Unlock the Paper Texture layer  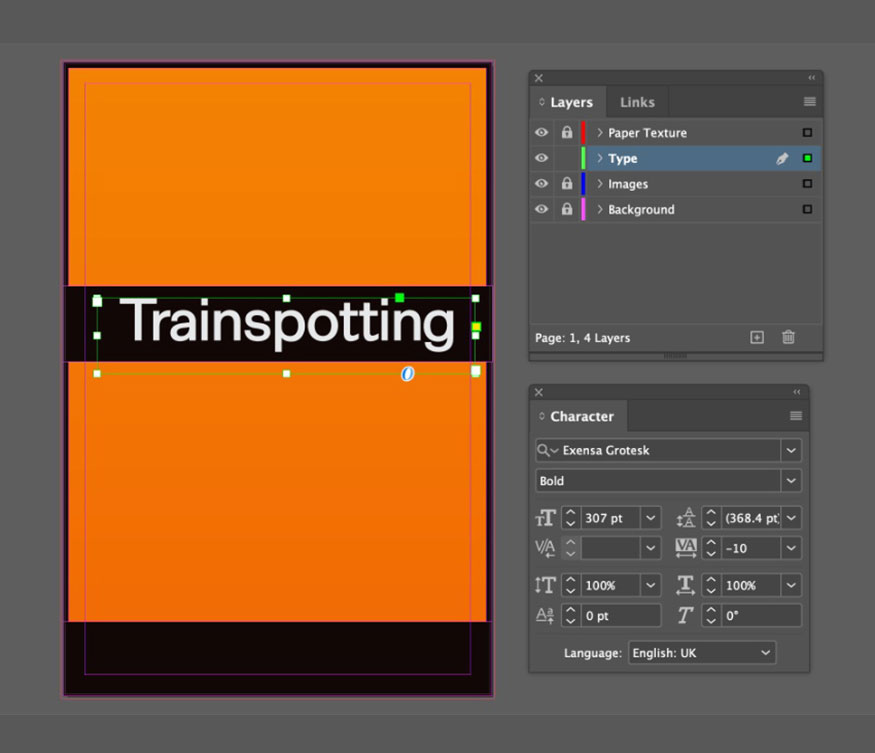point(567,132)
